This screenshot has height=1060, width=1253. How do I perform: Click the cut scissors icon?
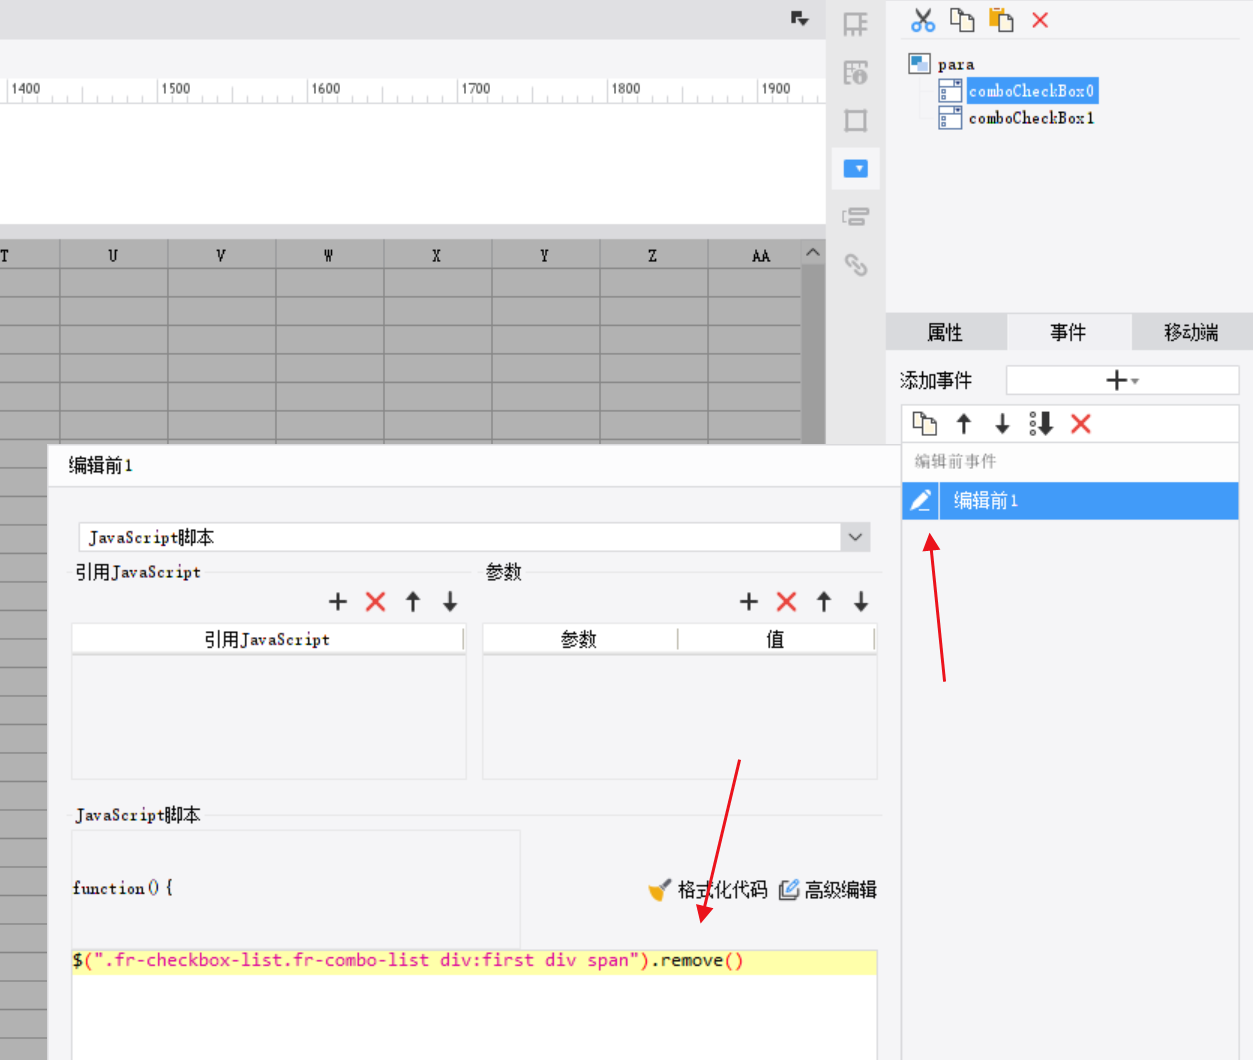pyautogui.click(x=923, y=20)
